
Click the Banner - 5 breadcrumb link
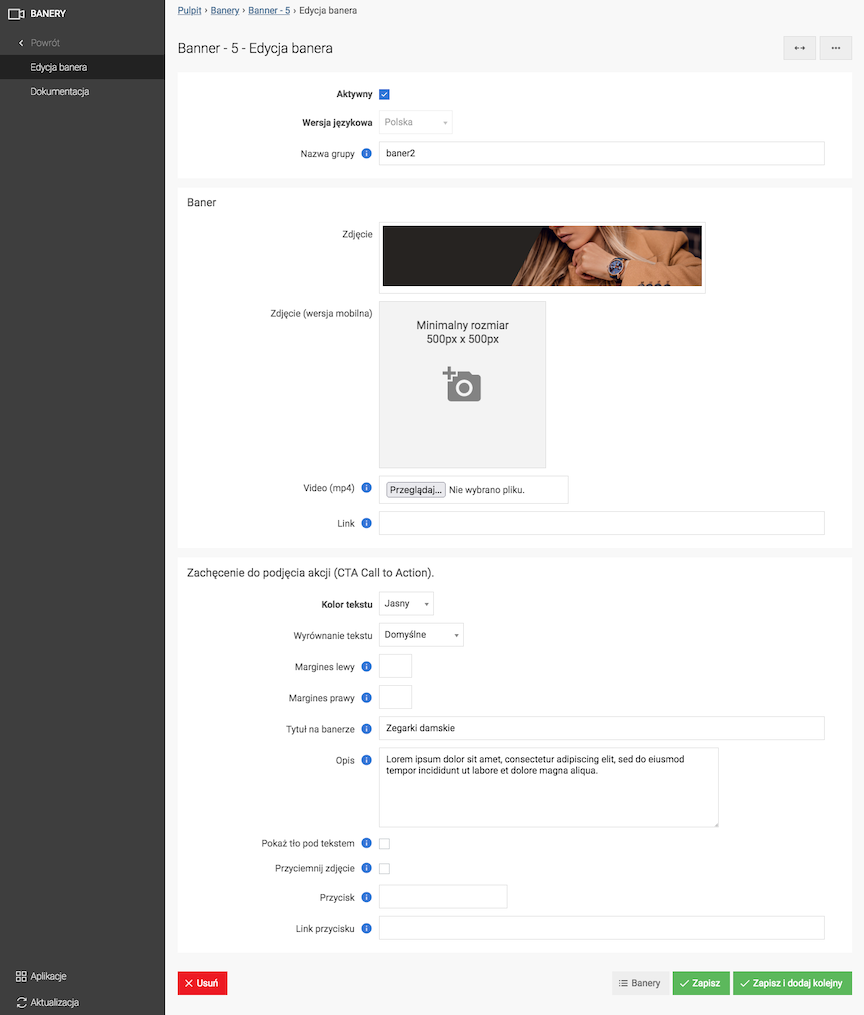[x=269, y=10]
